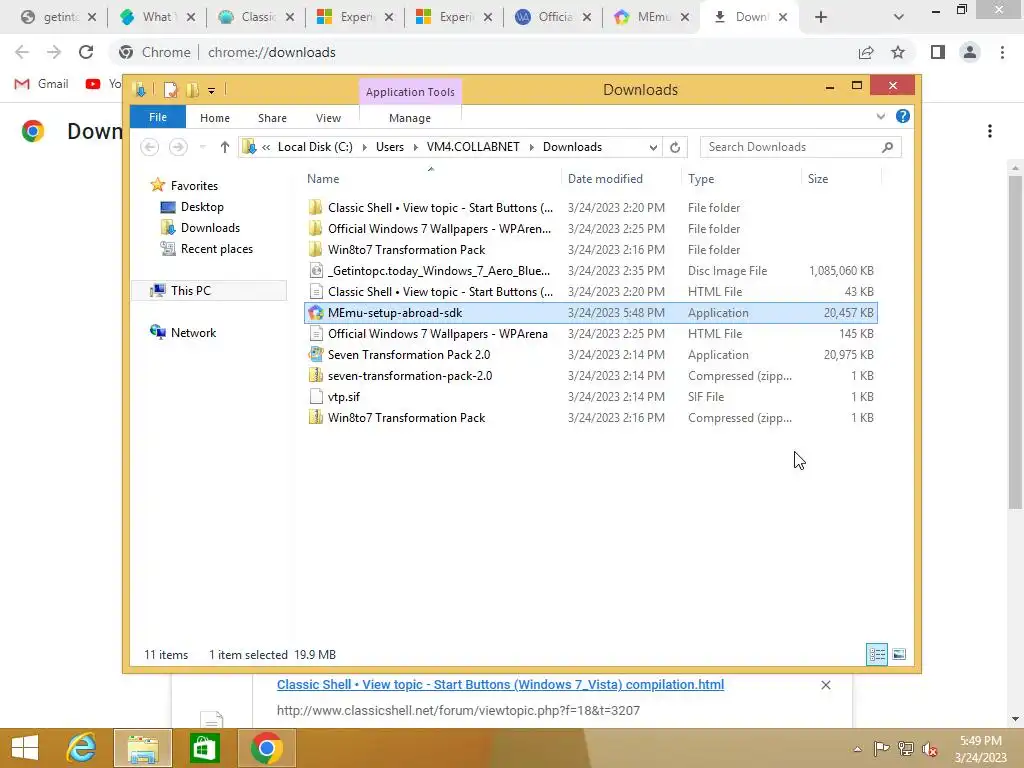Select the _Getintopc.today disc image file

pos(439,271)
